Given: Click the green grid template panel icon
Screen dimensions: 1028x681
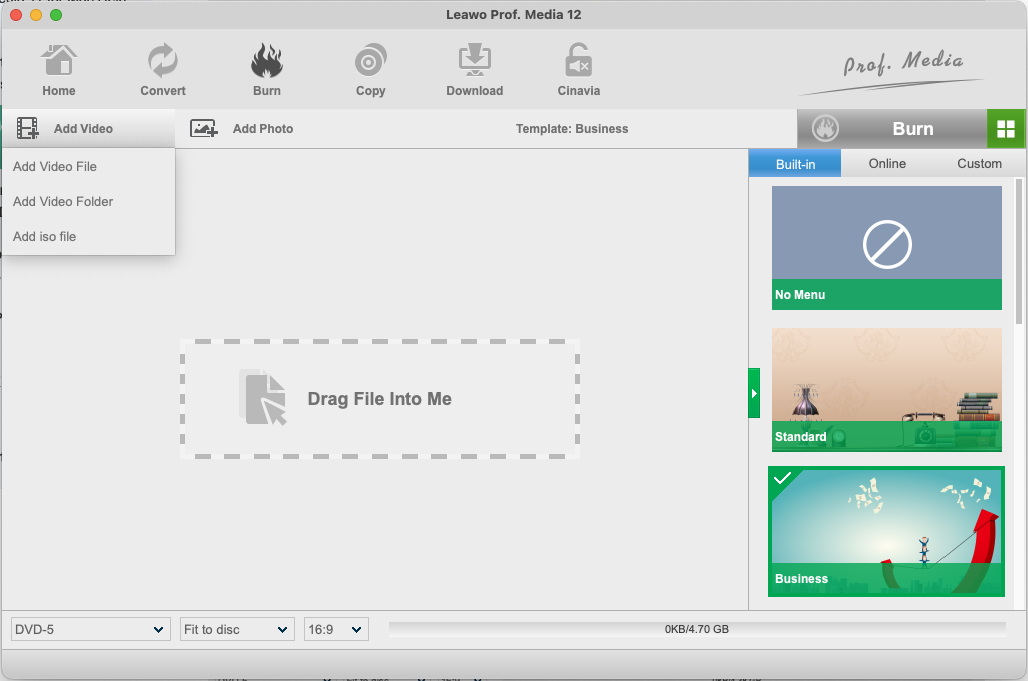Looking at the screenshot, I should click(x=1006, y=129).
